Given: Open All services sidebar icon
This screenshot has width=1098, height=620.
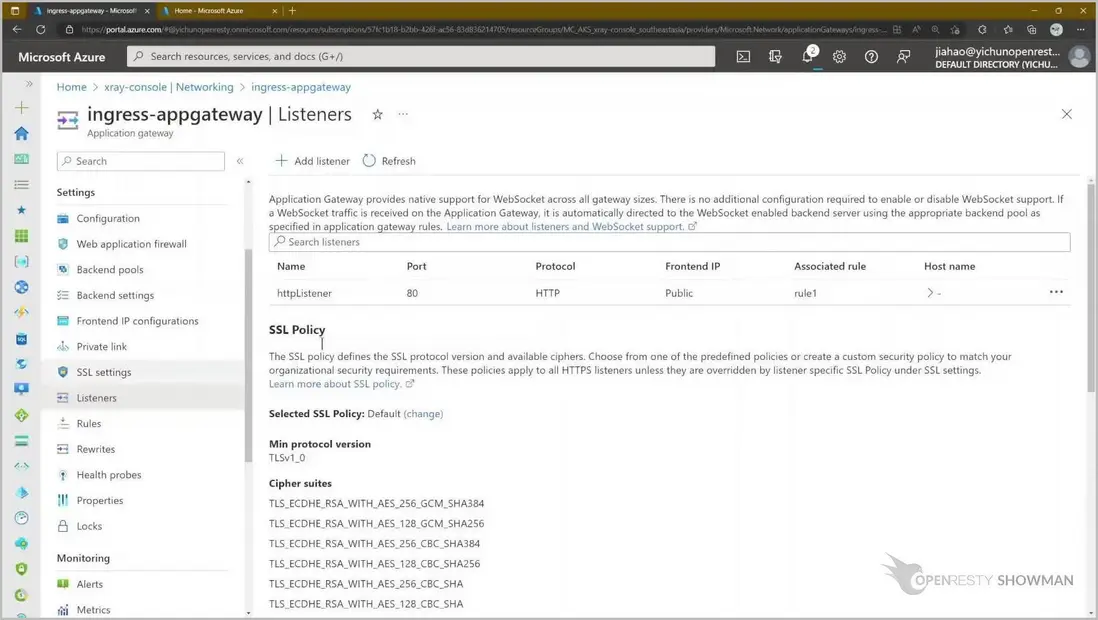Looking at the screenshot, I should [22, 184].
